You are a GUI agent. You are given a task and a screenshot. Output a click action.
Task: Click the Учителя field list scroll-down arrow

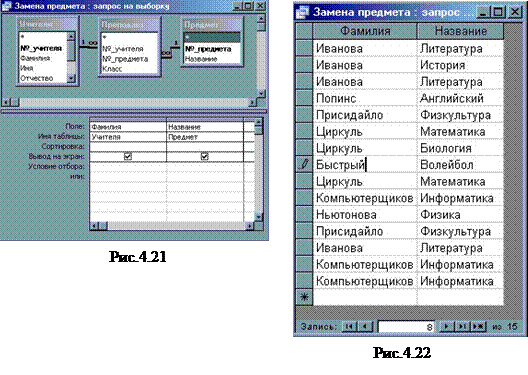pyautogui.click(x=71, y=78)
